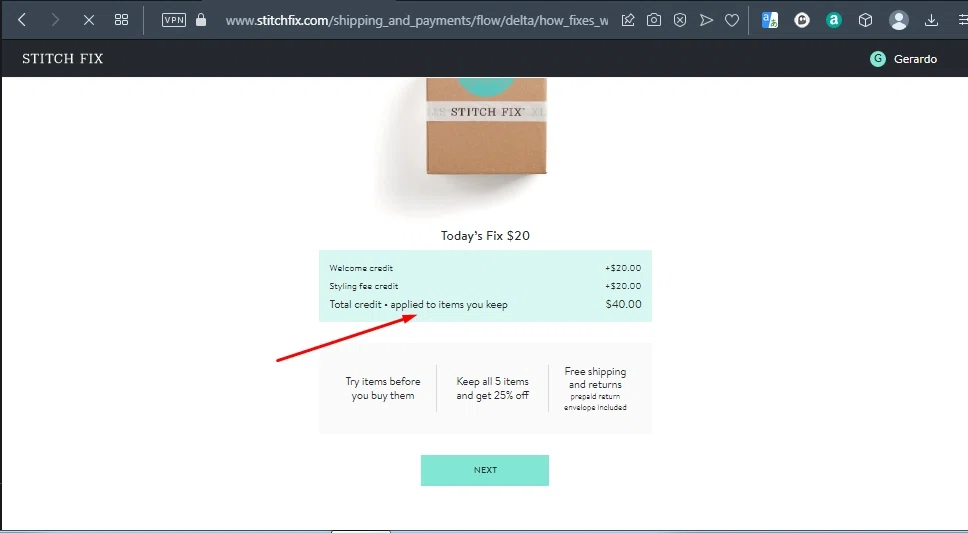
Task: Open the downloads arrow icon
Action: (932, 20)
